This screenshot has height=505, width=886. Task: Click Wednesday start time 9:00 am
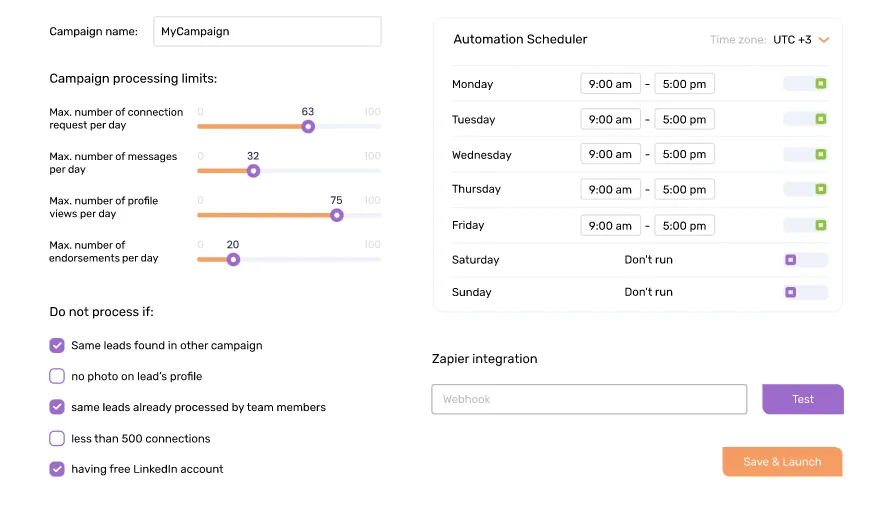coord(610,154)
